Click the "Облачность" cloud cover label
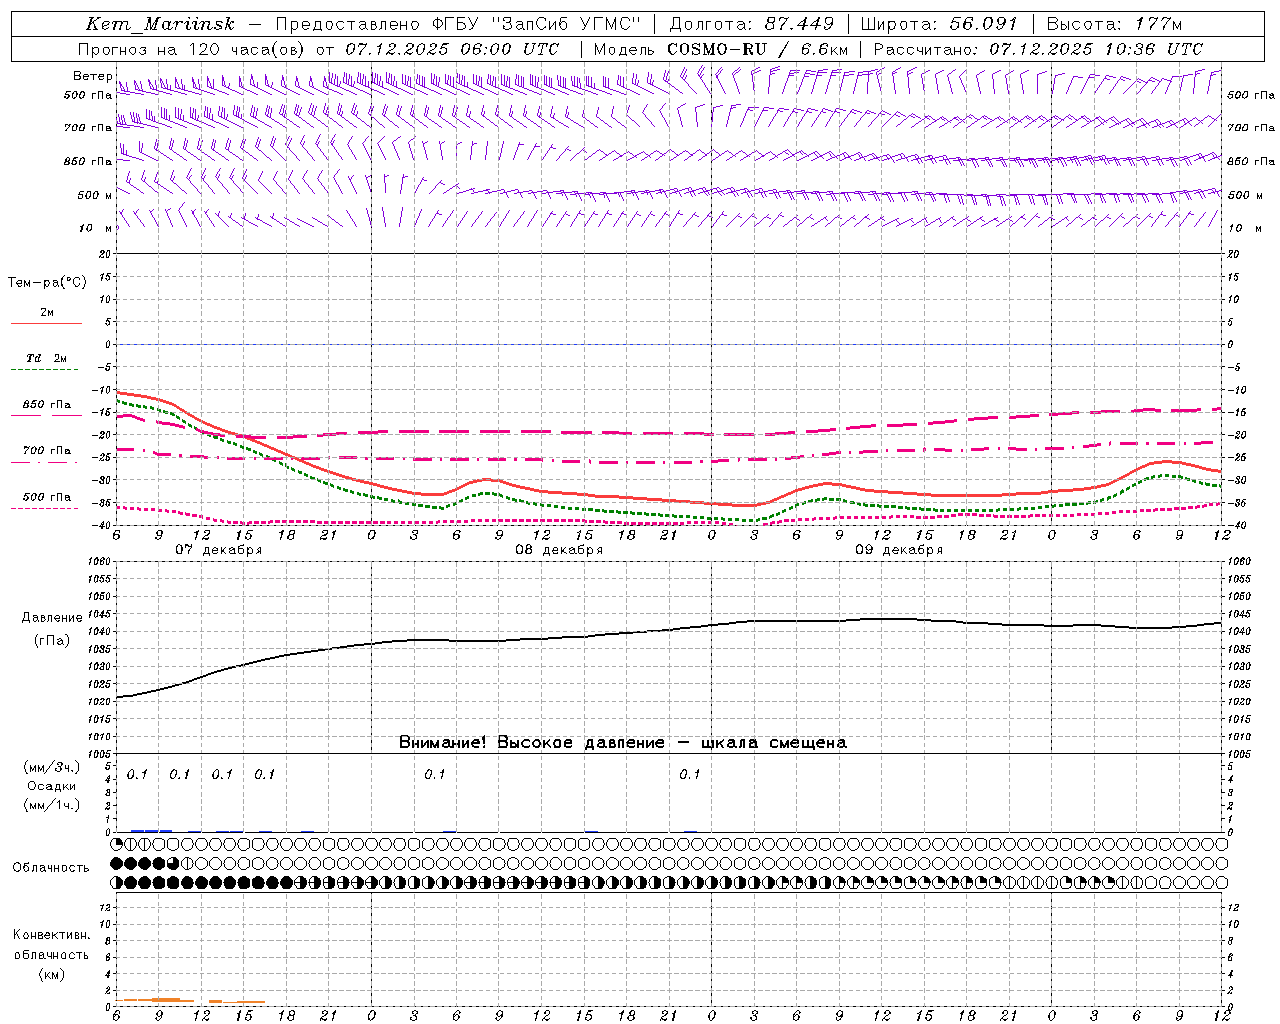This screenshot has height=1024, width=1280. click(51, 868)
